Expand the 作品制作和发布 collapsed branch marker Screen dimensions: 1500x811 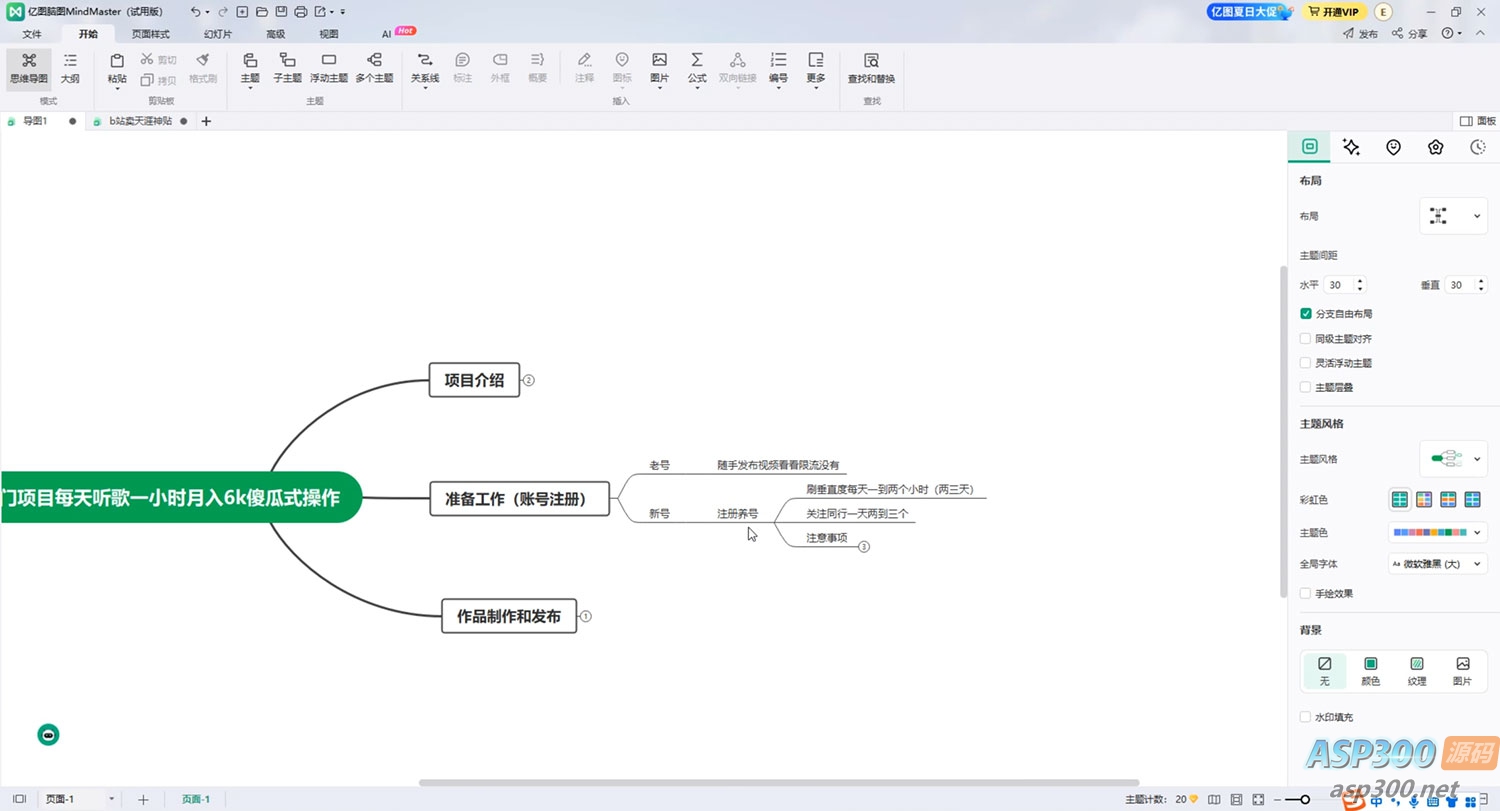587,617
